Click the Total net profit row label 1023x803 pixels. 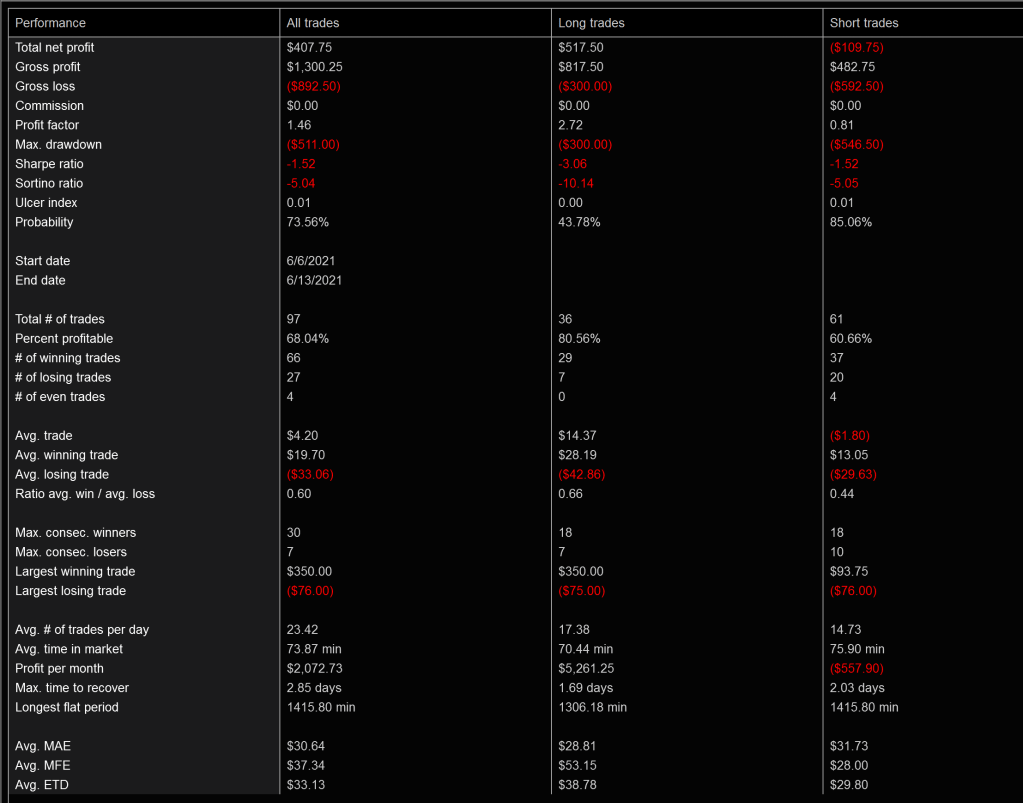[55, 47]
